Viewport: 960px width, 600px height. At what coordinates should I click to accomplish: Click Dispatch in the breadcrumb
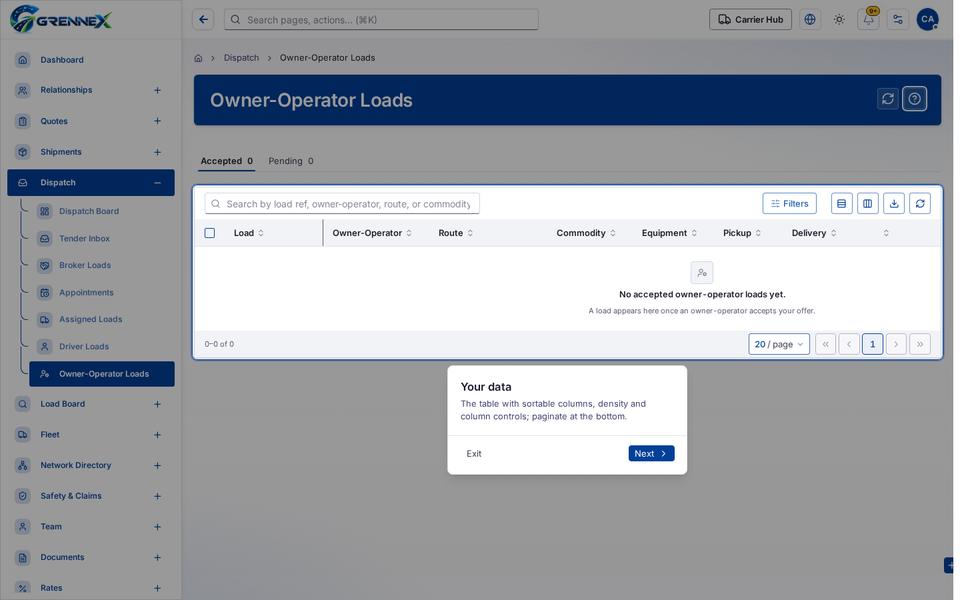pos(241,58)
